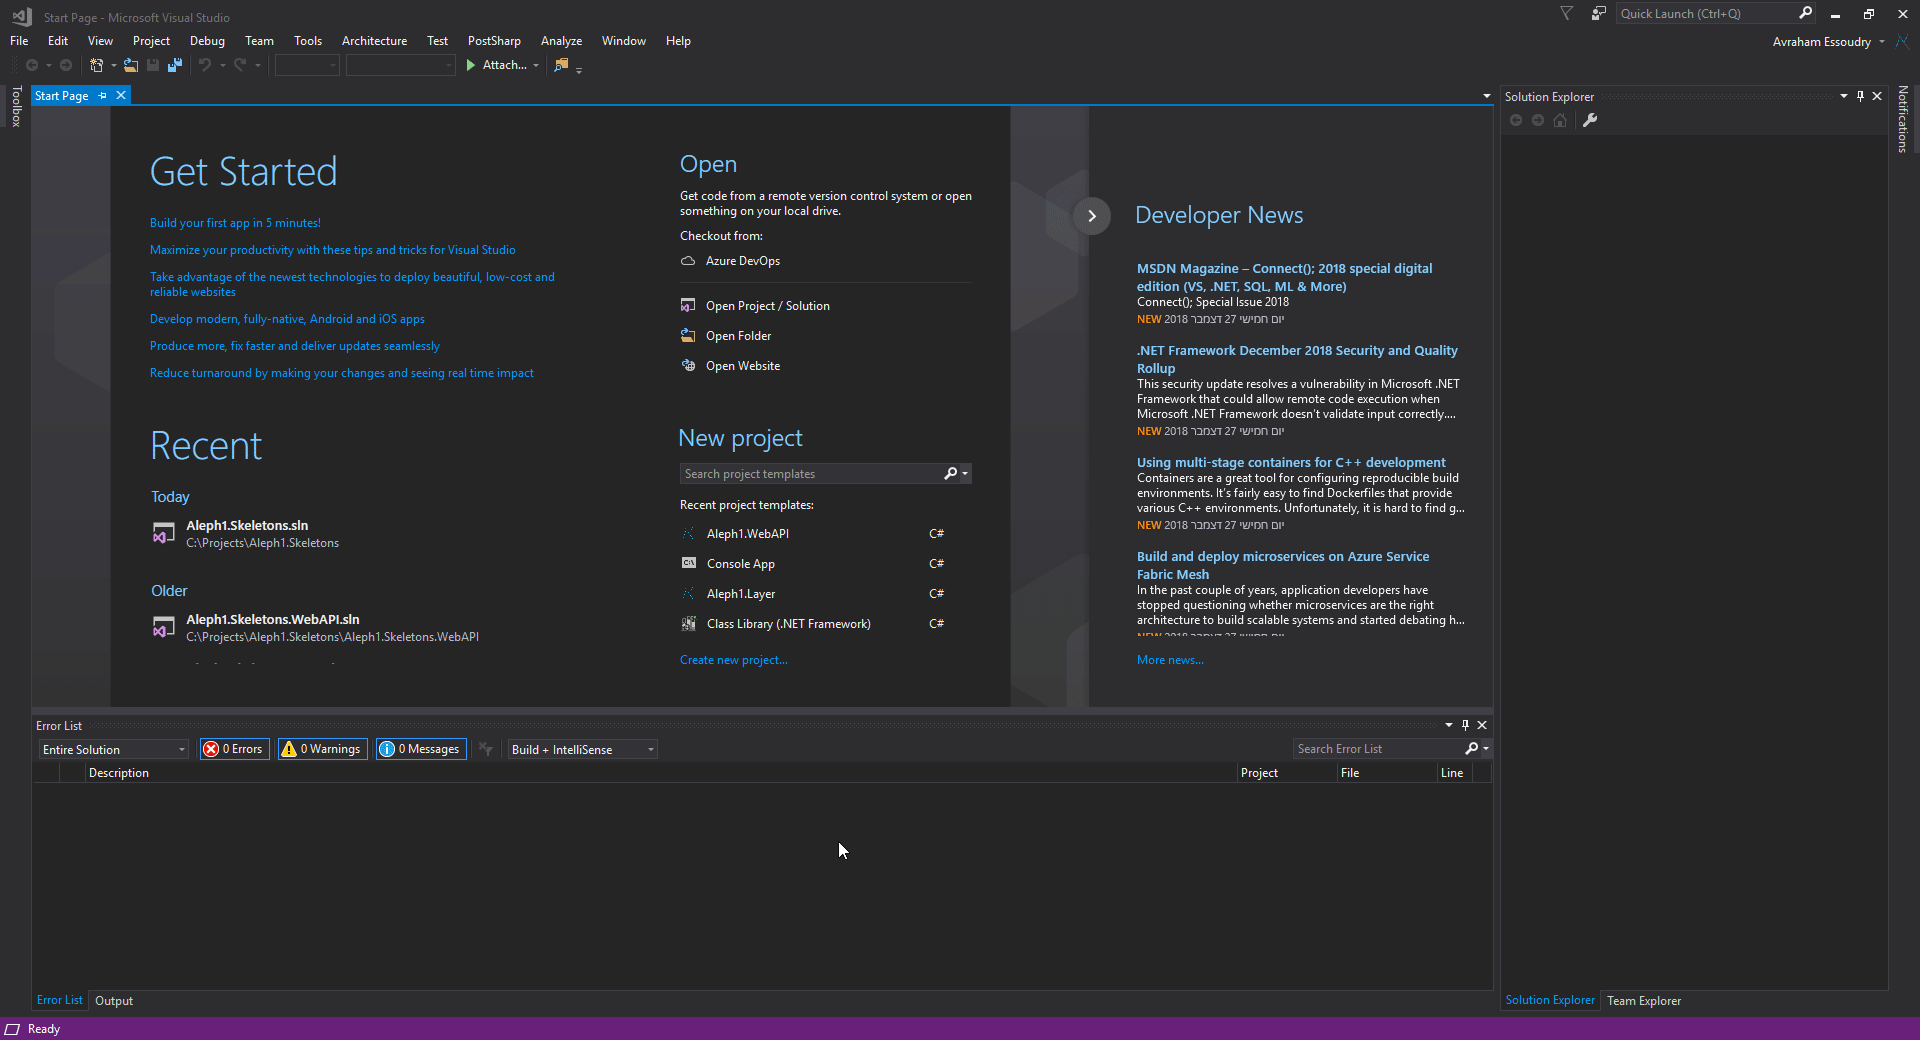This screenshot has width=1920, height=1040.
Task: Open the toolbar overflow options arrow
Action: pyautogui.click(x=579, y=69)
